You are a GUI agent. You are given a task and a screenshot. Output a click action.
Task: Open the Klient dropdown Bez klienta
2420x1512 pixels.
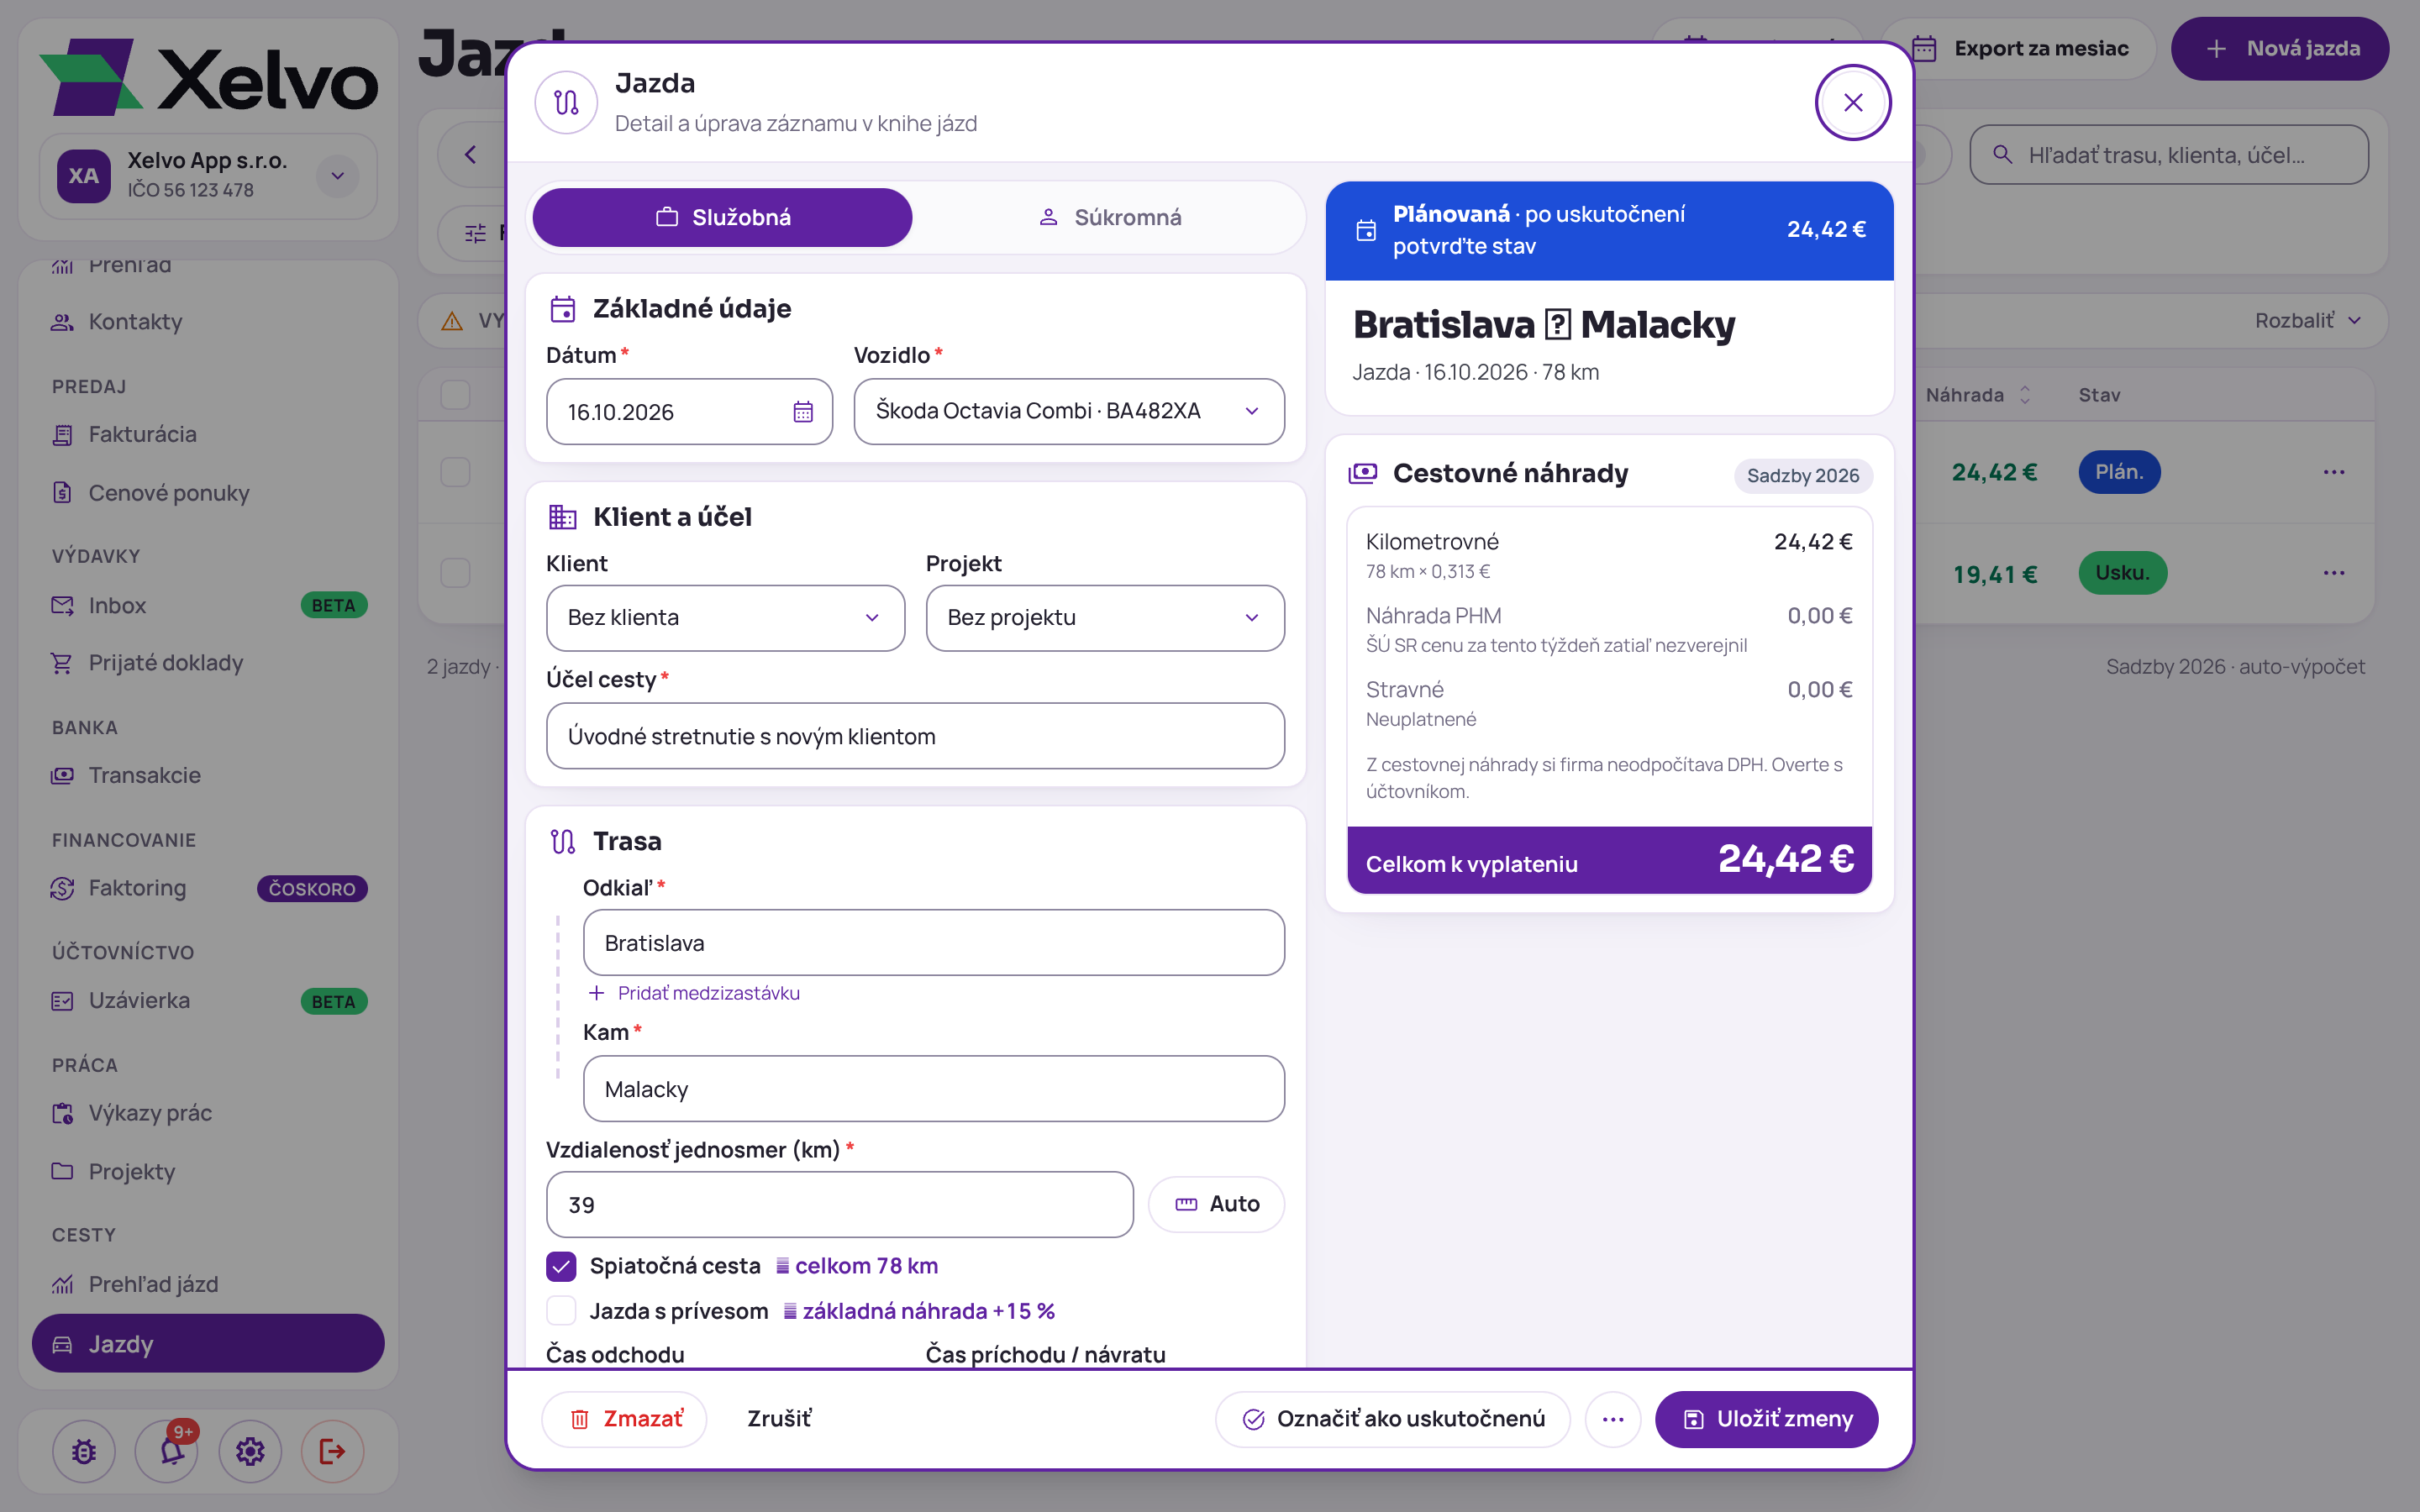(x=725, y=618)
